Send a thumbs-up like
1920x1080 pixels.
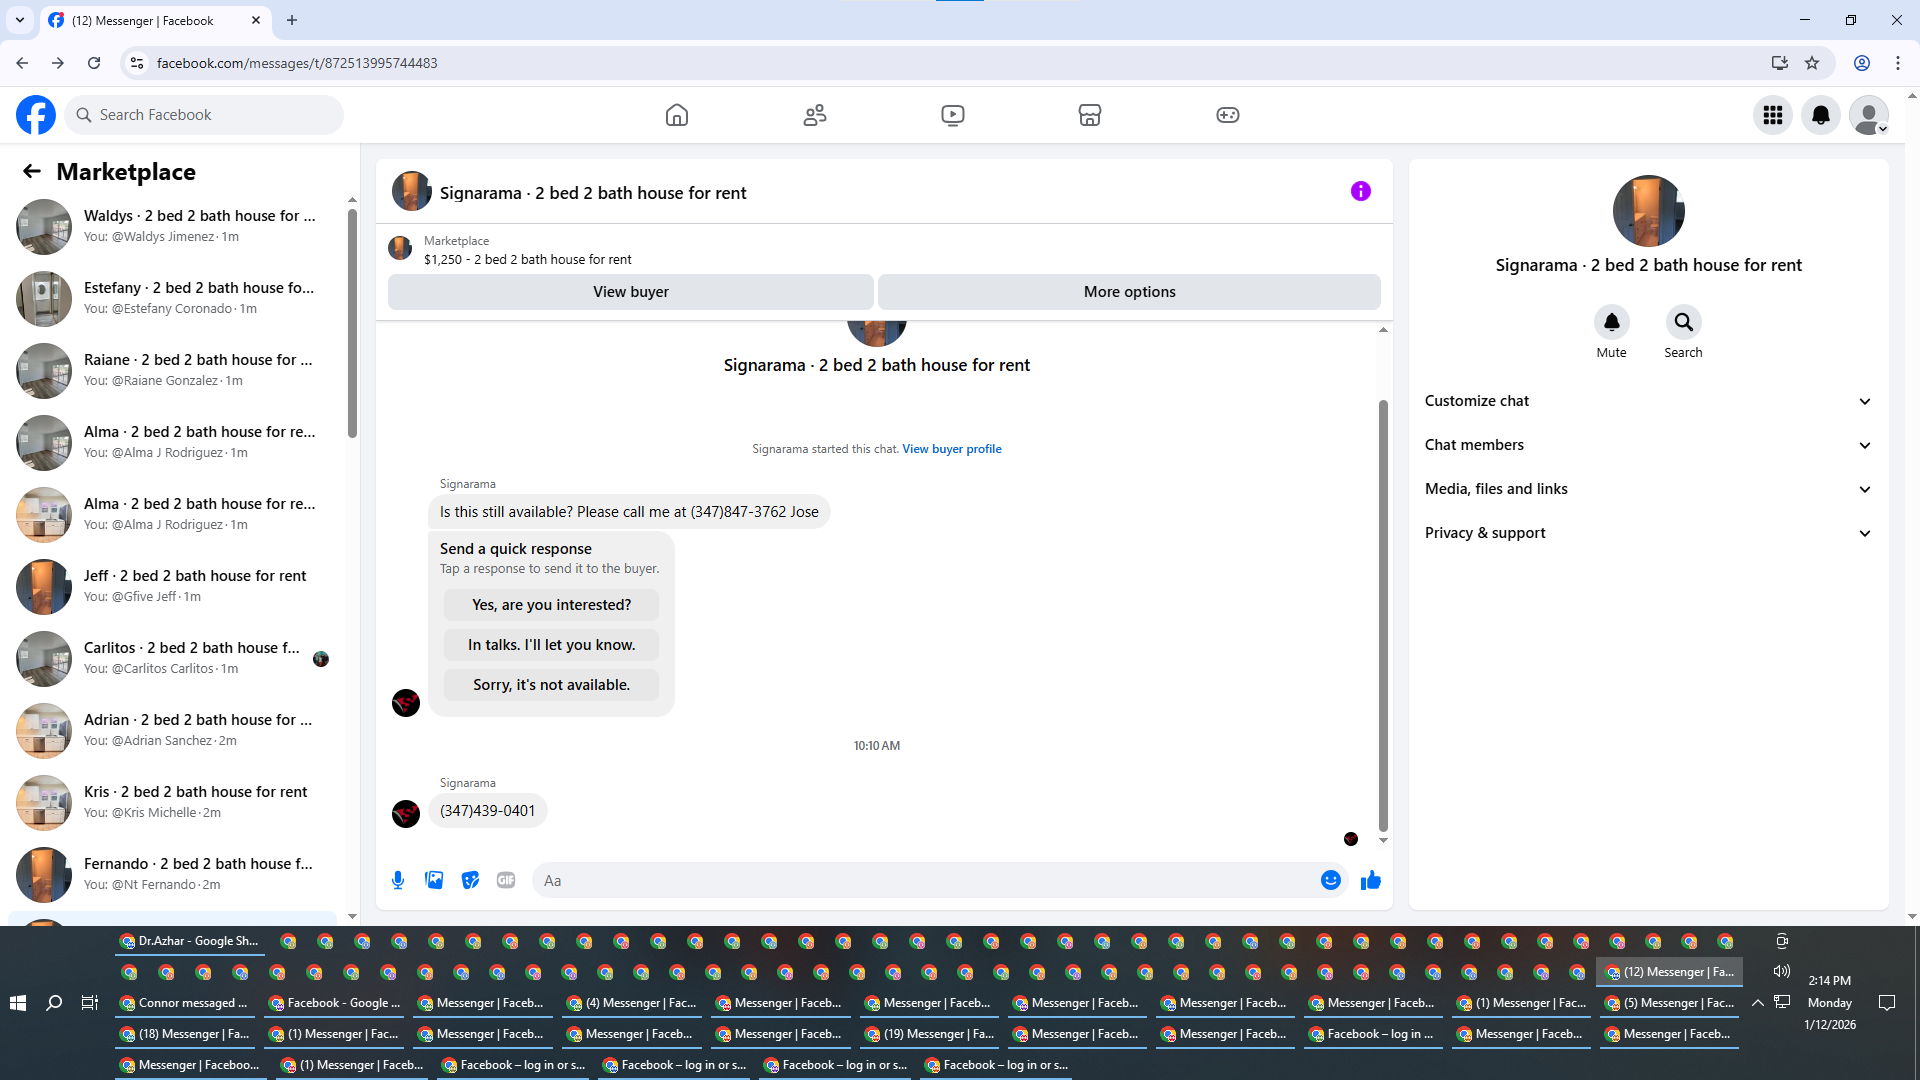[x=1370, y=880]
